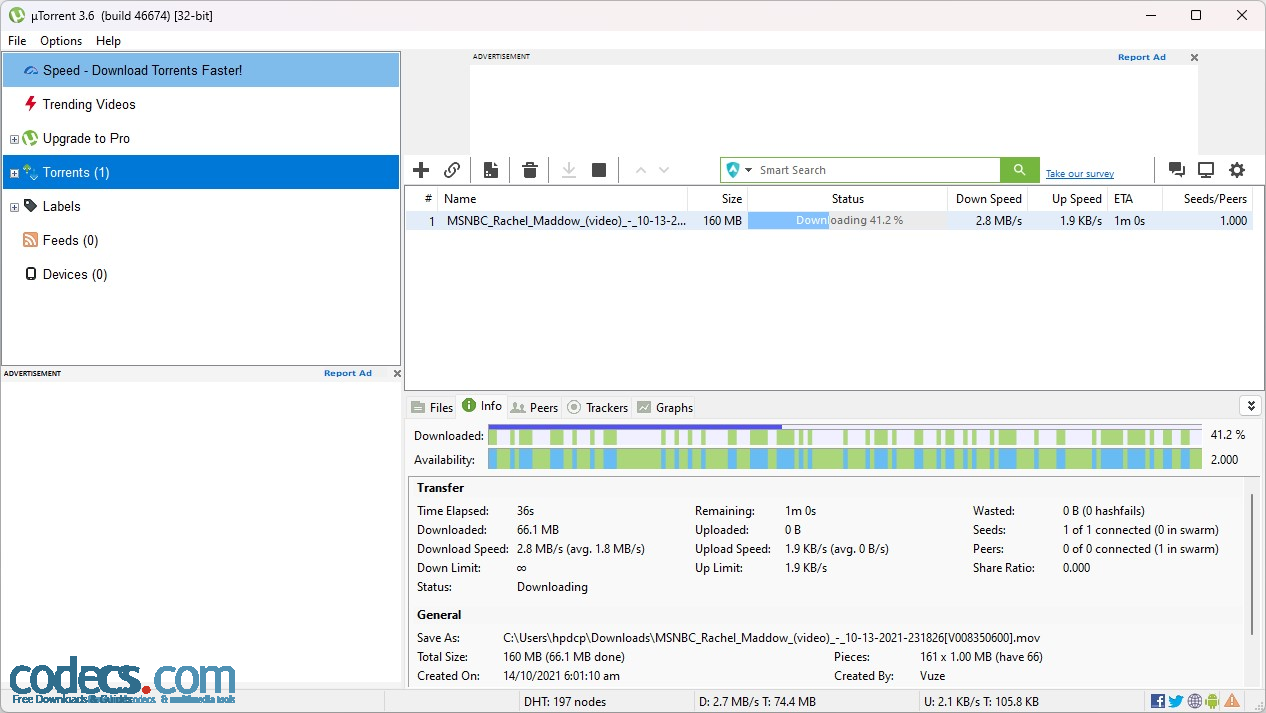The height and width of the screenshot is (713, 1266).
Task: Close the sidebar advertisement panel
Action: click(397, 374)
